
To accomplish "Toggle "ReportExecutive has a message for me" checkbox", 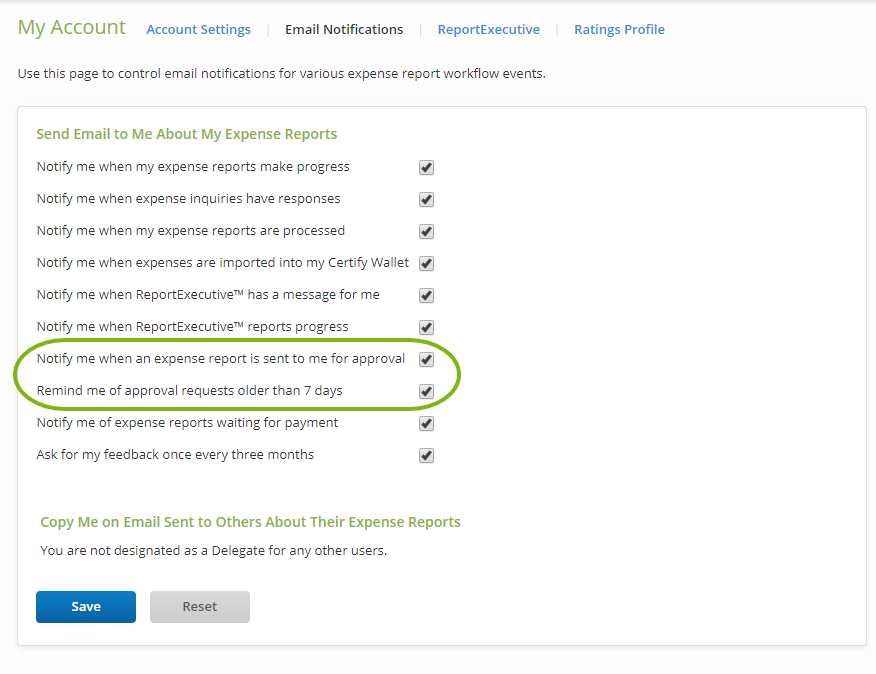I will coord(426,295).
